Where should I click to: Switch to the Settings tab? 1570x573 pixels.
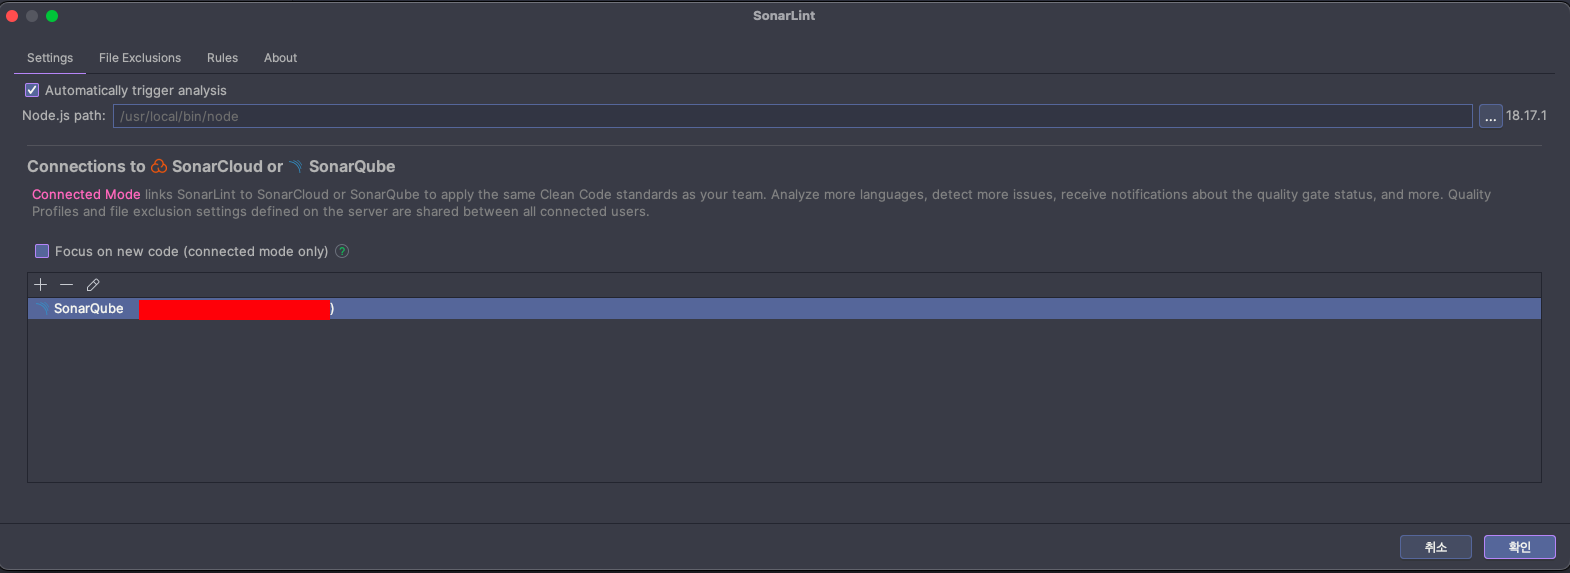tap(50, 58)
